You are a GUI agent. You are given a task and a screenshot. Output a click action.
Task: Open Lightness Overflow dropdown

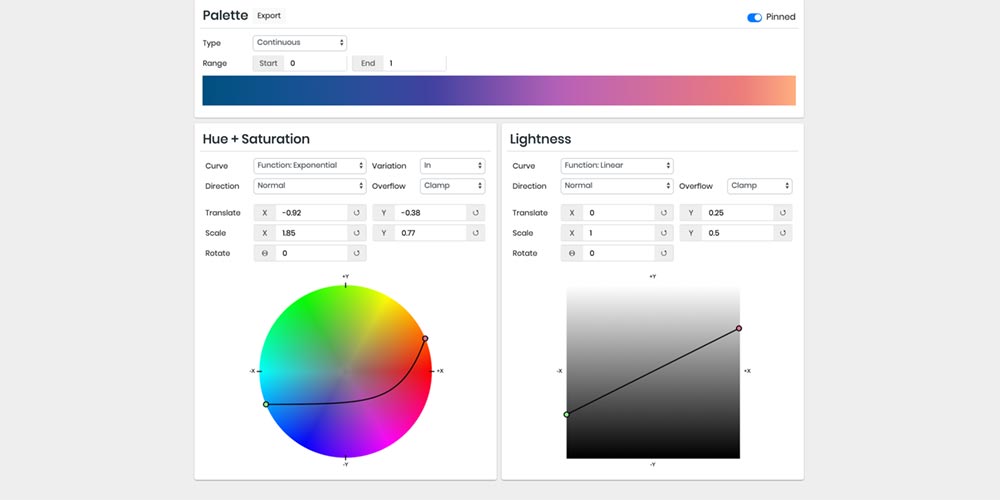pos(759,186)
